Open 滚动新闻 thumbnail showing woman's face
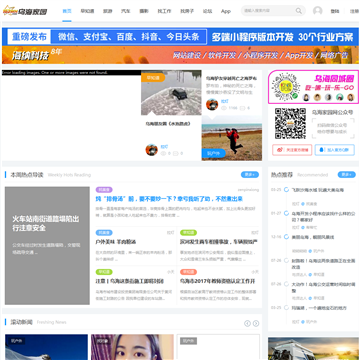Screen dimensions: 360x360 coord(132,347)
